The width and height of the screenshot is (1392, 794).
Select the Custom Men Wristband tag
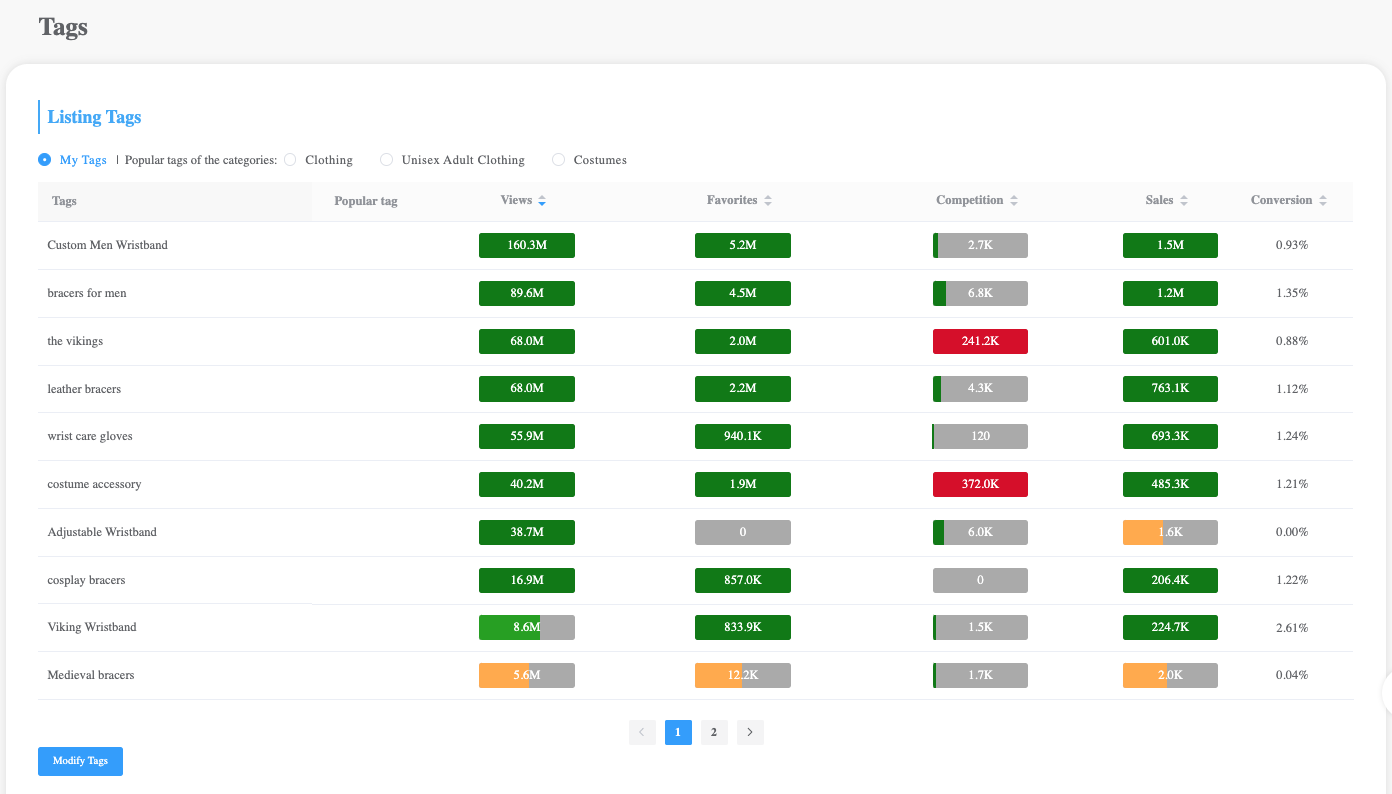point(107,245)
